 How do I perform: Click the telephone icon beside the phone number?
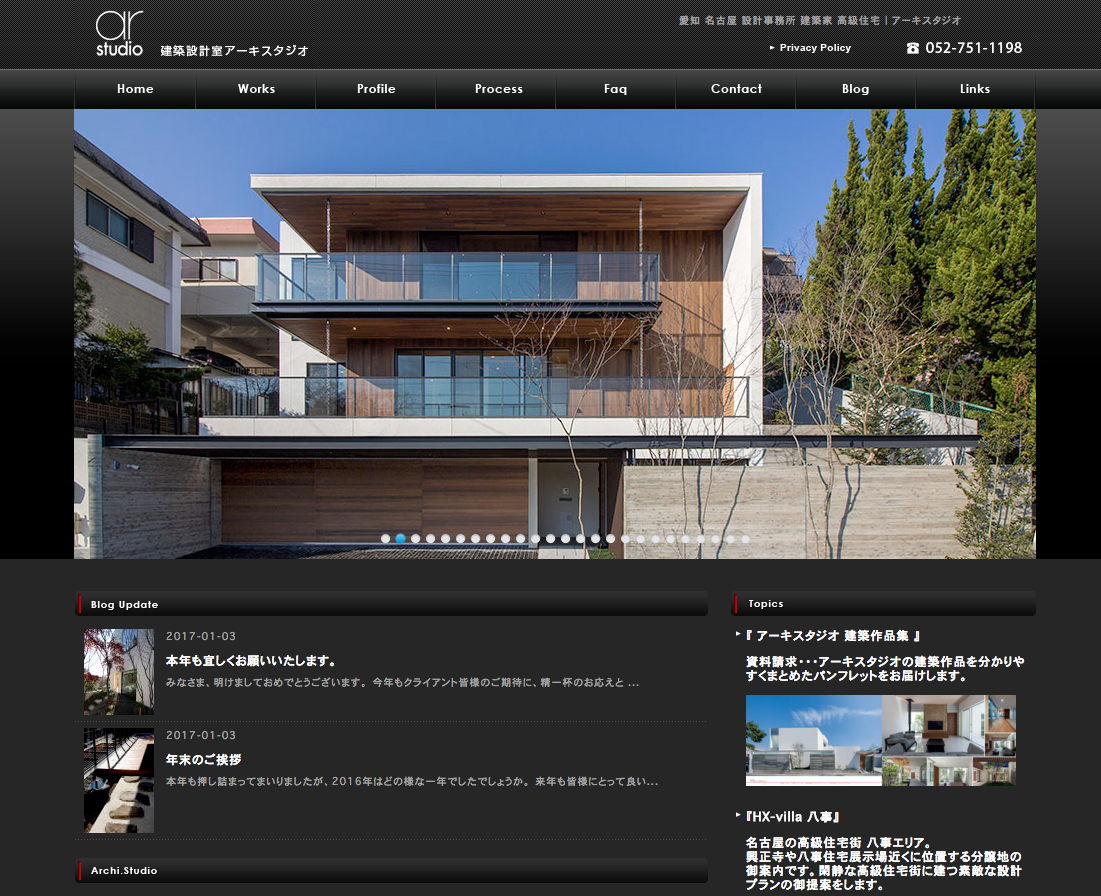(912, 48)
